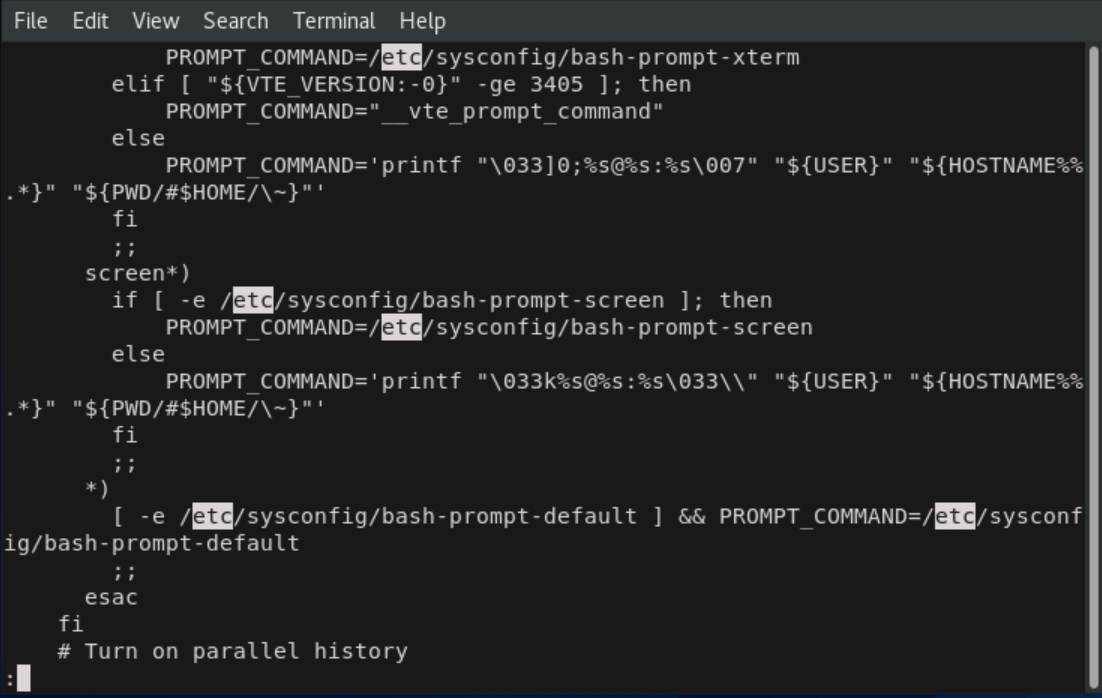Open the Search menu
This screenshot has height=698, width=1102.
(235, 20)
